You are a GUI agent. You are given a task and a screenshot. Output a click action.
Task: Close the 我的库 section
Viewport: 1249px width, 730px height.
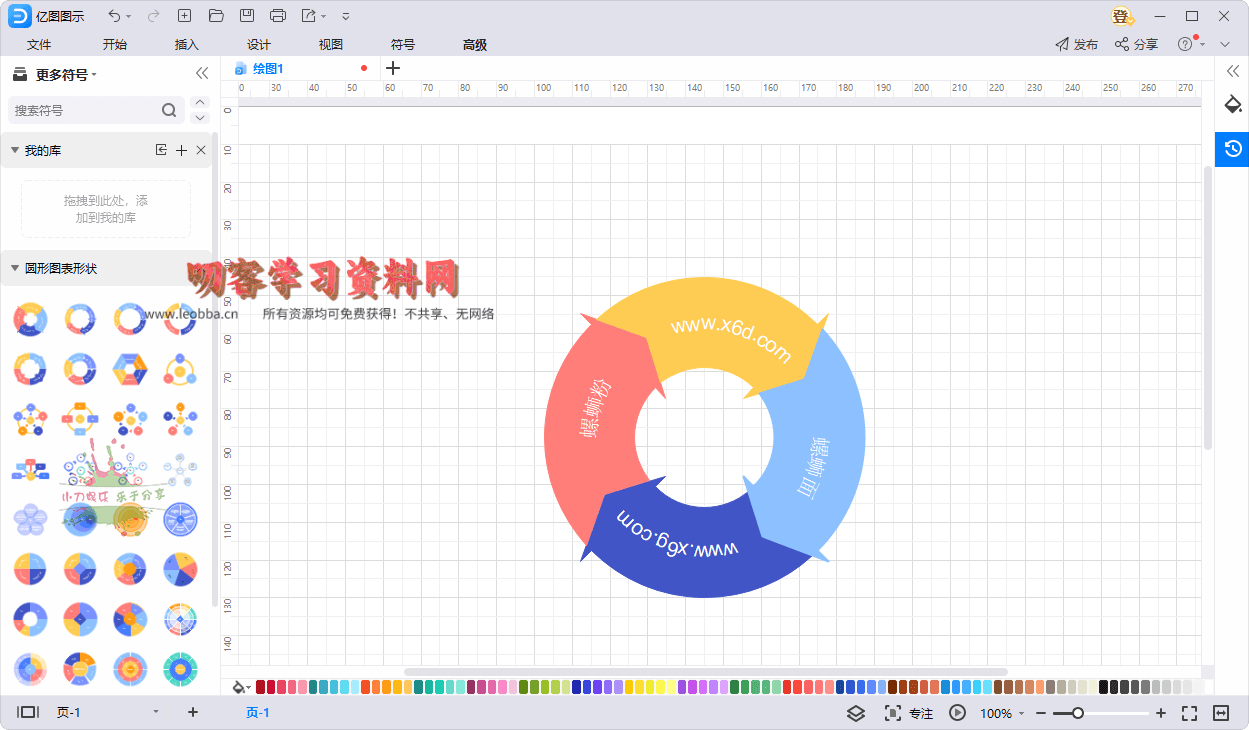click(201, 150)
